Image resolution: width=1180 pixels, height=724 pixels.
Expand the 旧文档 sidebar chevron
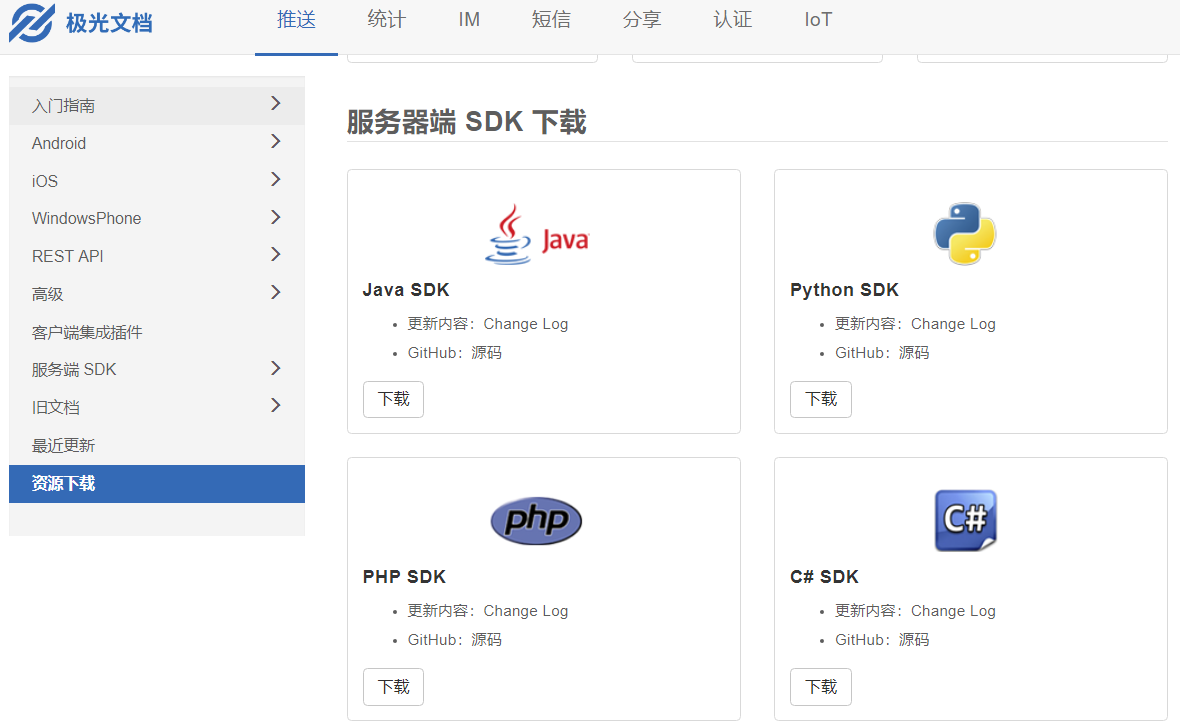point(275,406)
